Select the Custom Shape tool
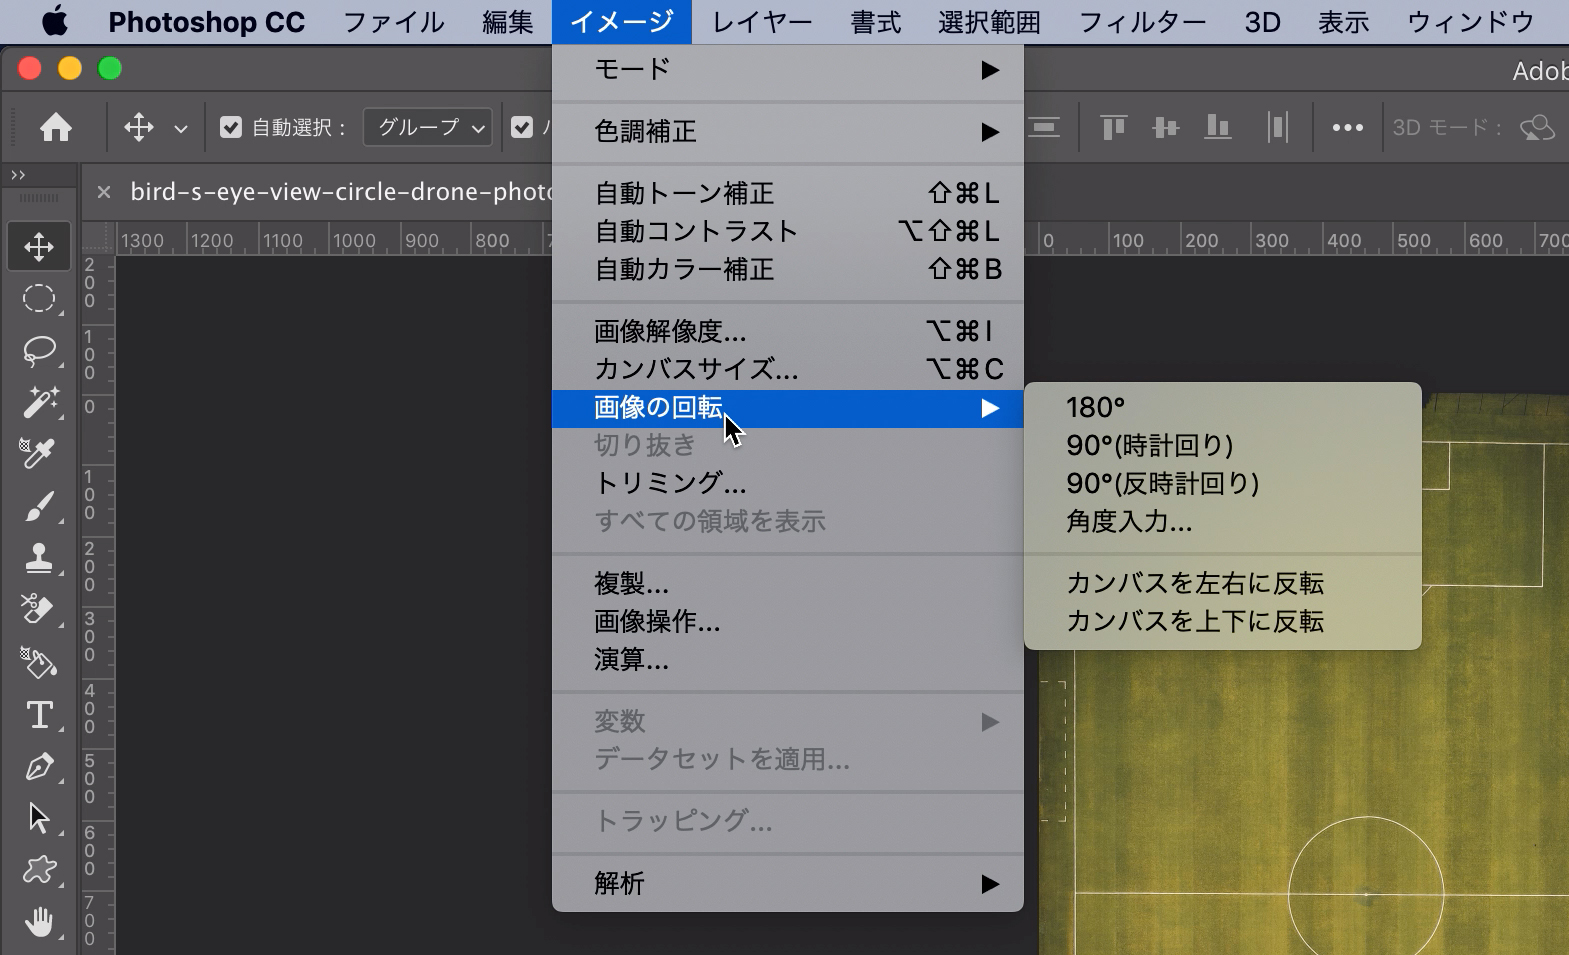This screenshot has width=1569, height=955. (39, 870)
